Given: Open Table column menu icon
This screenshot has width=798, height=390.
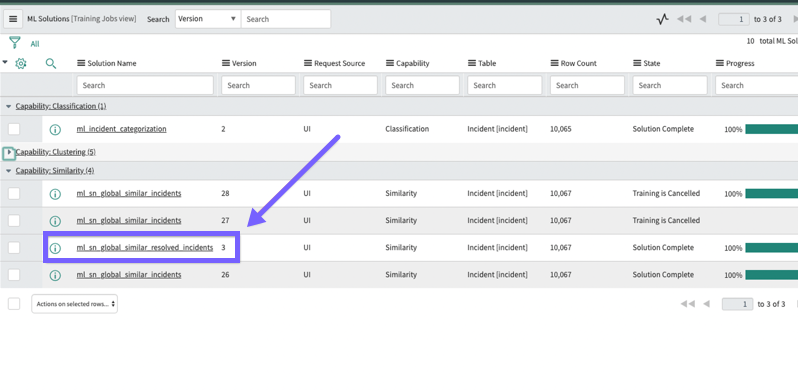Looking at the screenshot, I should [x=472, y=63].
